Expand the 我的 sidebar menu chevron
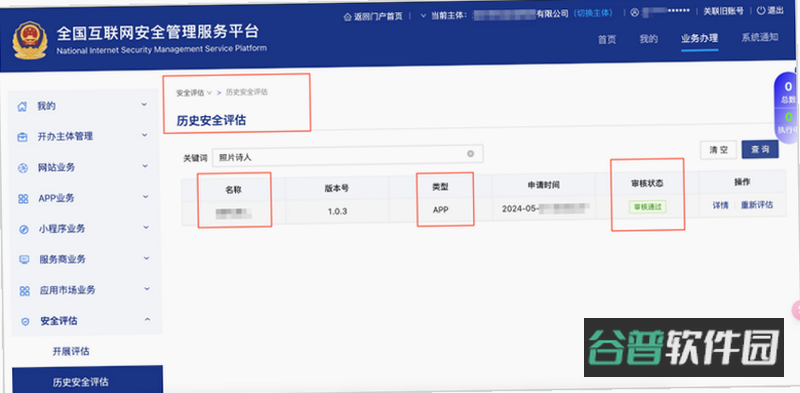 tap(144, 105)
